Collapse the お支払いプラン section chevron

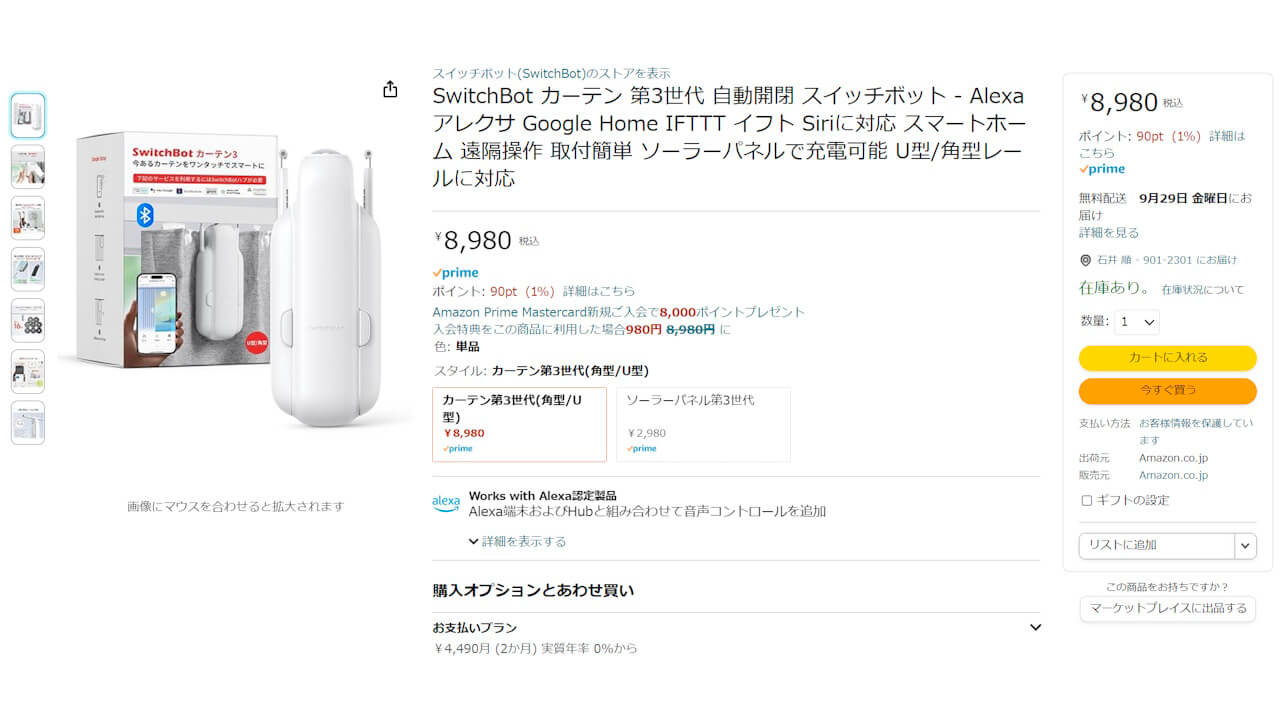[x=1037, y=627]
